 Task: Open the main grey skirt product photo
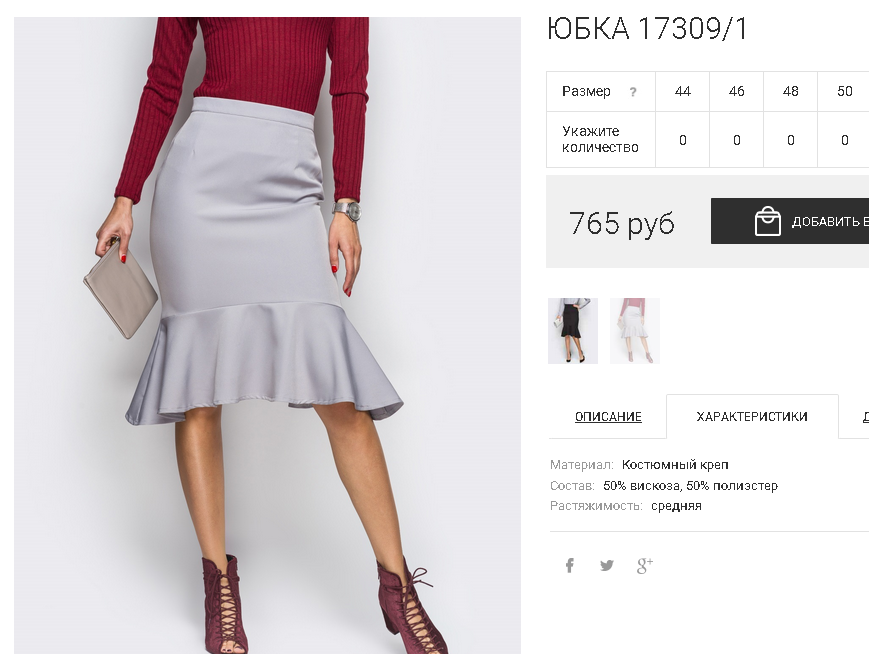267,335
